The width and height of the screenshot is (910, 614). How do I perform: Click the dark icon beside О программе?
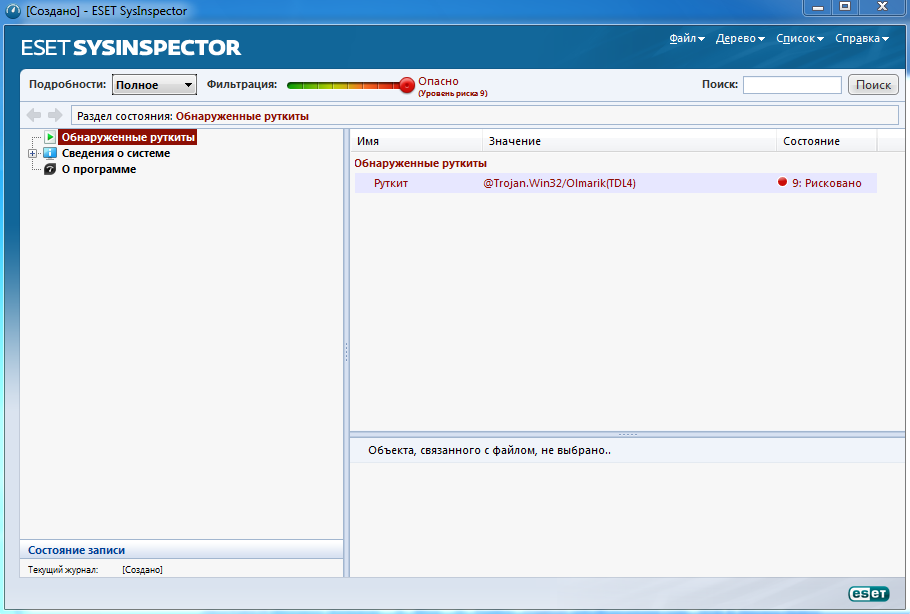pyautogui.click(x=50, y=169)
